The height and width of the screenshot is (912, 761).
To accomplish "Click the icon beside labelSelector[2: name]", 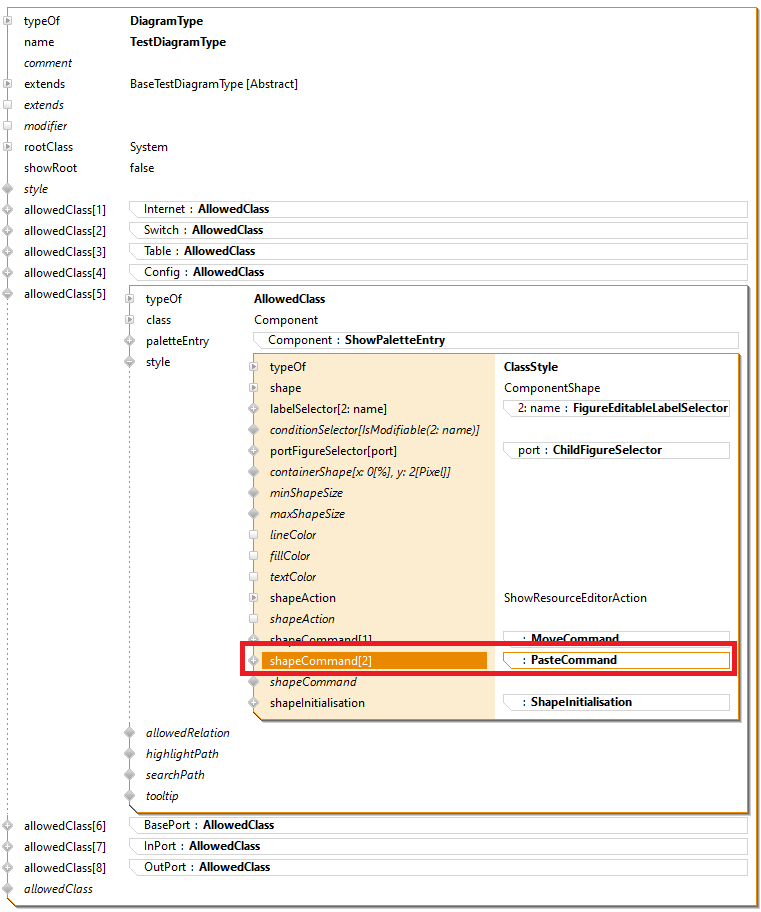I will coord(253,409).
